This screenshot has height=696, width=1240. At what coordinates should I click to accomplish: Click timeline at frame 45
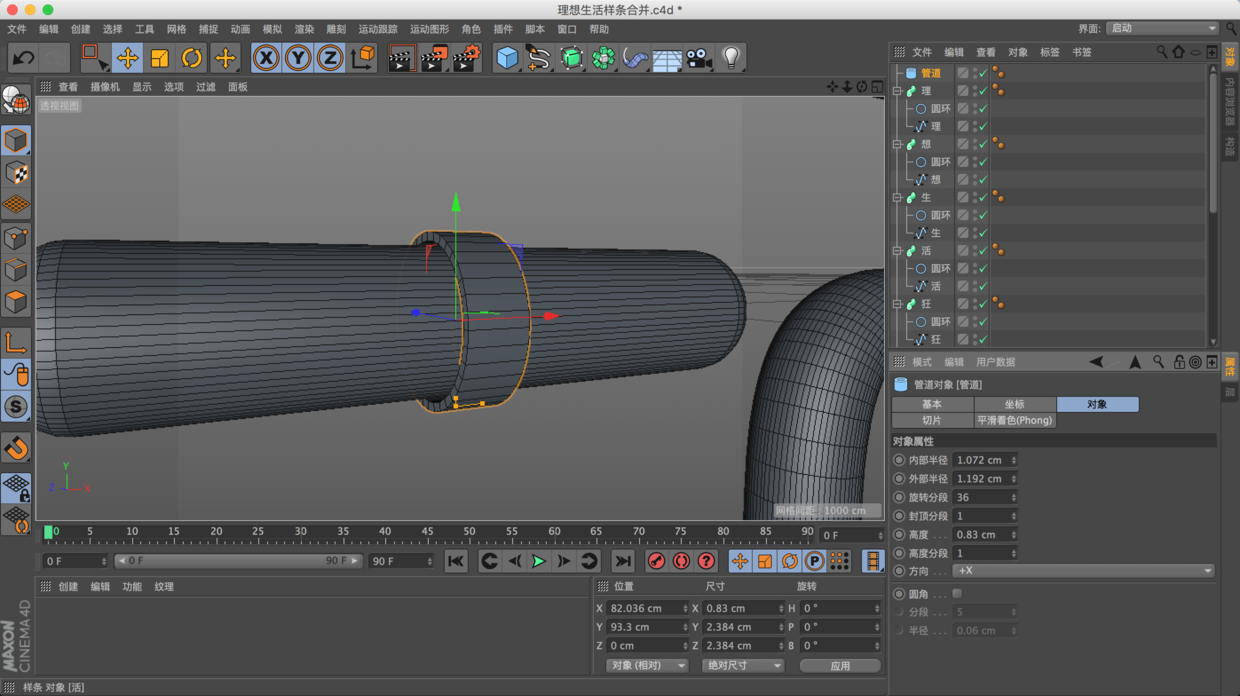click(x=427, y=534)
